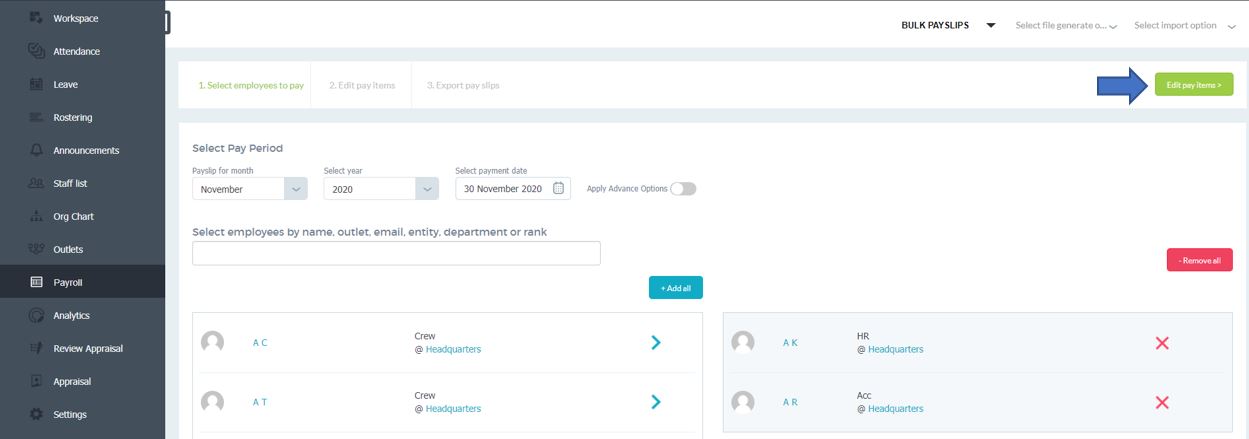Expand Select import option dropdown
The width and height of the screenshot is (1249, 439).
[1185, 25]
